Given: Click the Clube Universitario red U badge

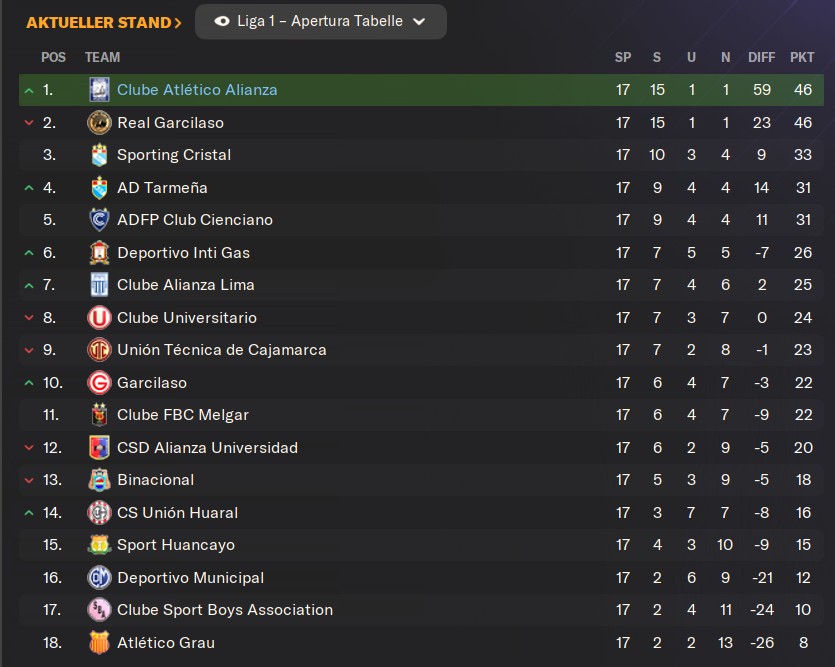Looking at the screenshot, I should pos(99,318).
